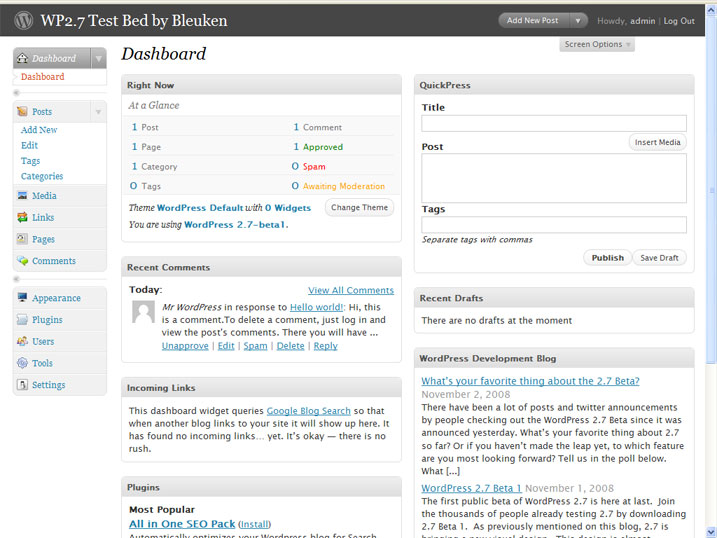Open the Media menu
The image size is (717, 538).
[44, 196]
